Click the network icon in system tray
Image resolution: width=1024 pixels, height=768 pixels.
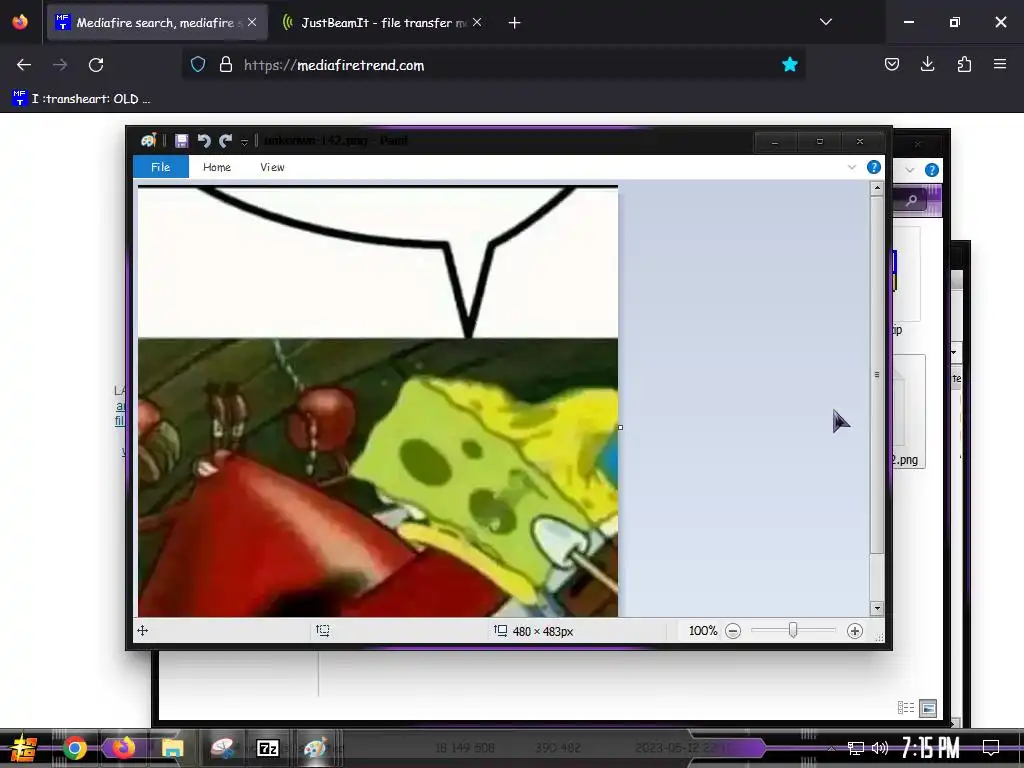(856, 748)
